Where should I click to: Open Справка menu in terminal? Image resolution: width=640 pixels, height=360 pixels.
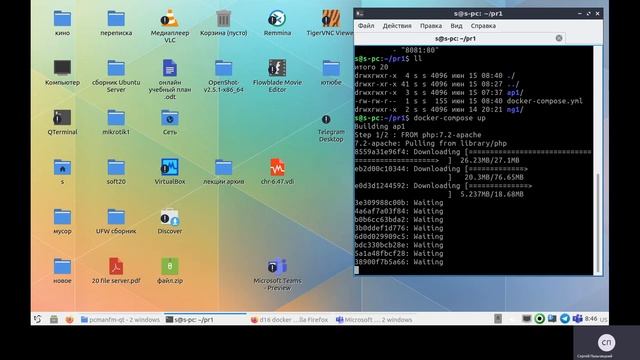483,26
